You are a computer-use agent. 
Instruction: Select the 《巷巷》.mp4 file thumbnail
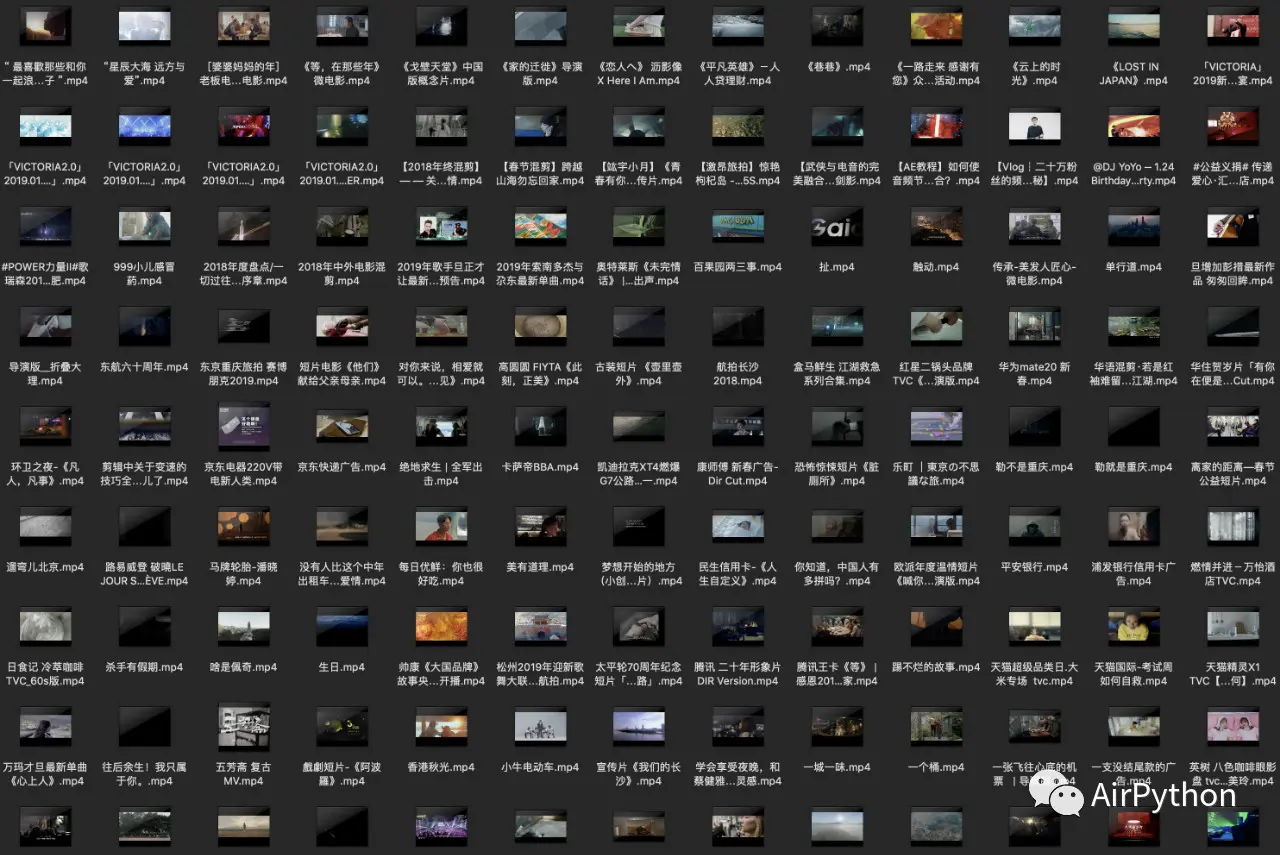point(837,26)
